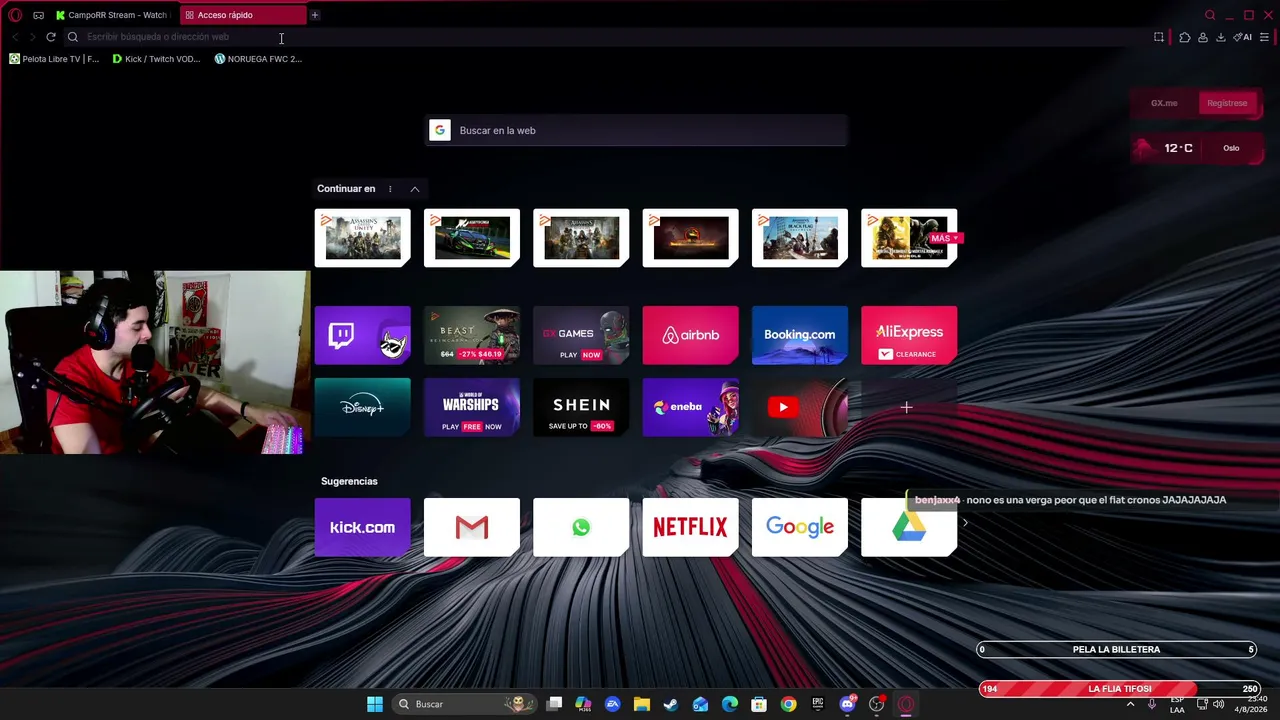Image resolution: width=1280 pixels, height=720 pixels.
Task: Focus the address bar field
Action: tap(610, 37)
